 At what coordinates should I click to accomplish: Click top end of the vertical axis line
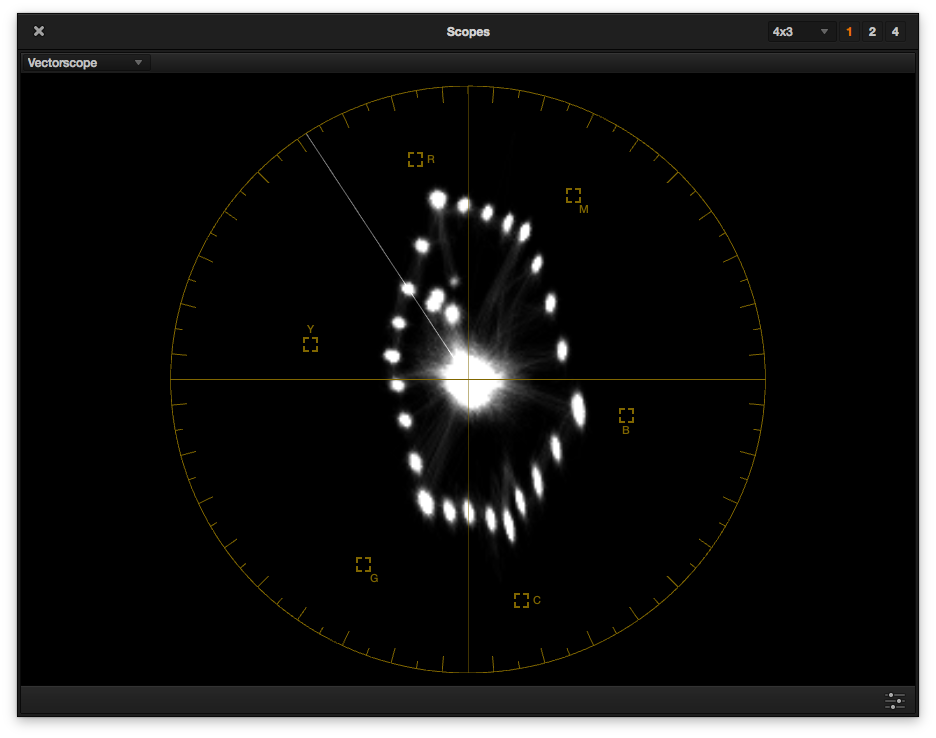click(x=468, y=90)
